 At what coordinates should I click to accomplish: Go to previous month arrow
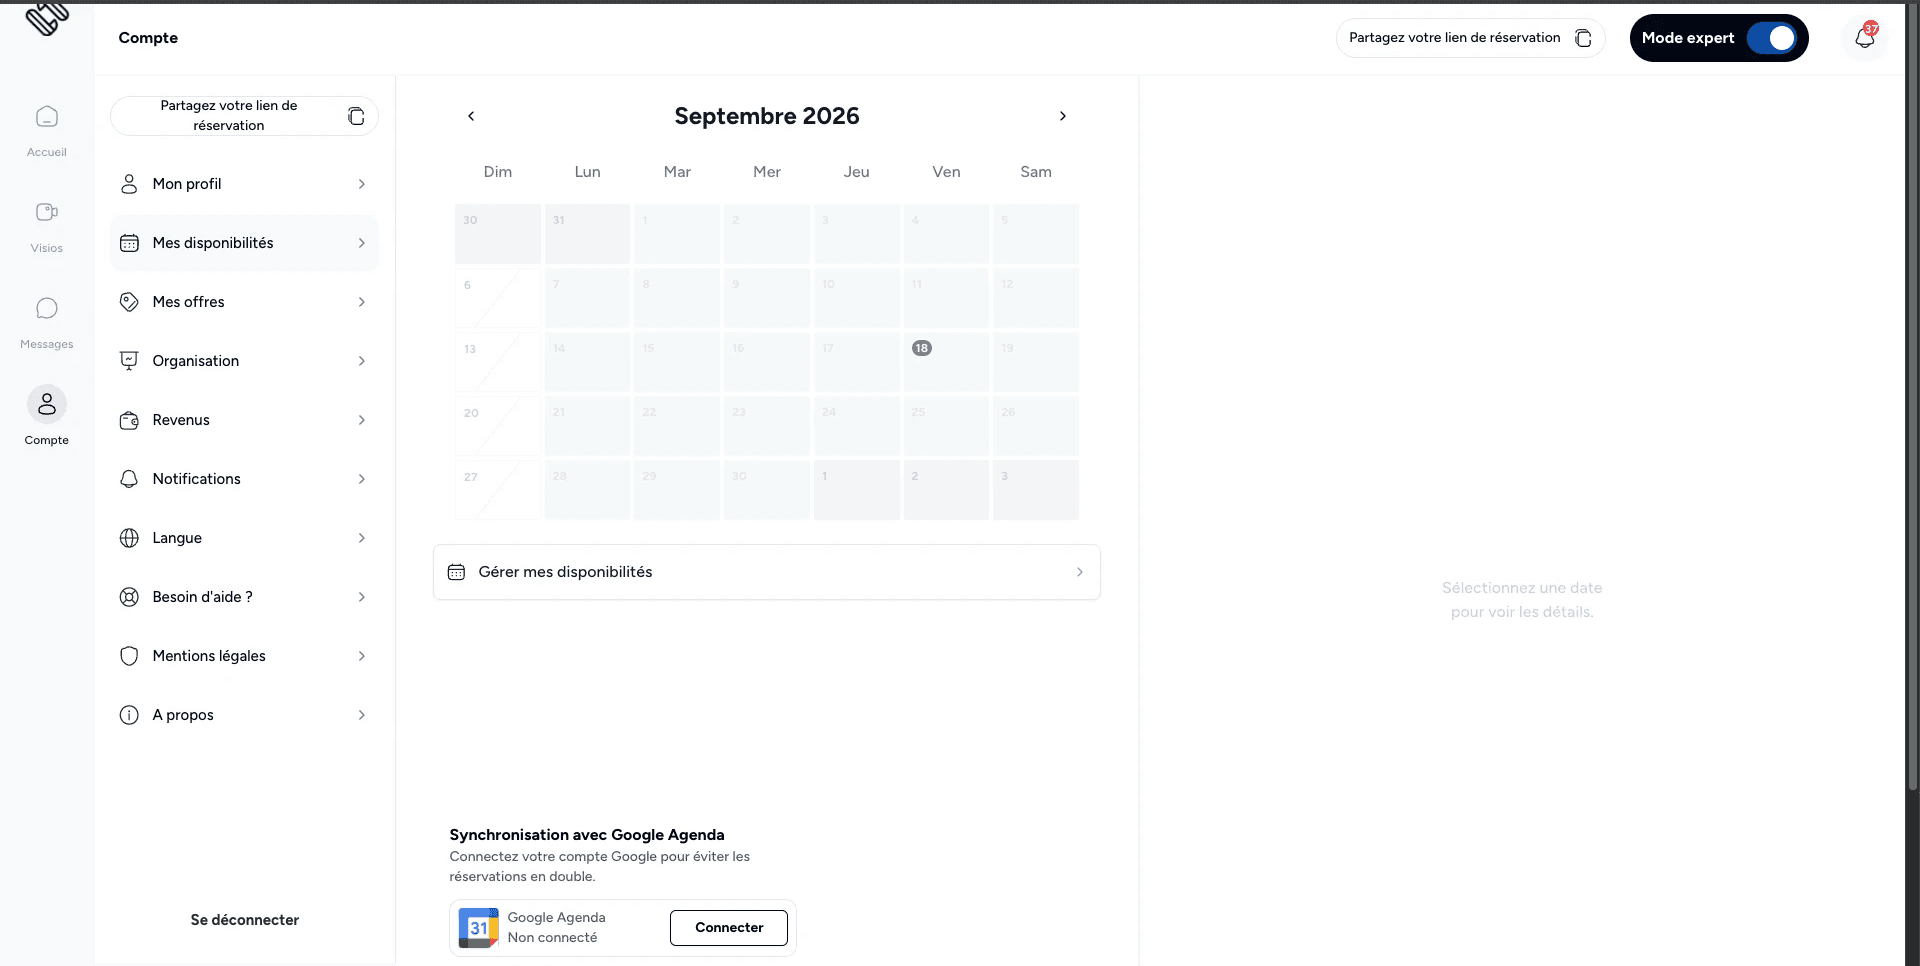pyautogui.click(x=471, y=116)
